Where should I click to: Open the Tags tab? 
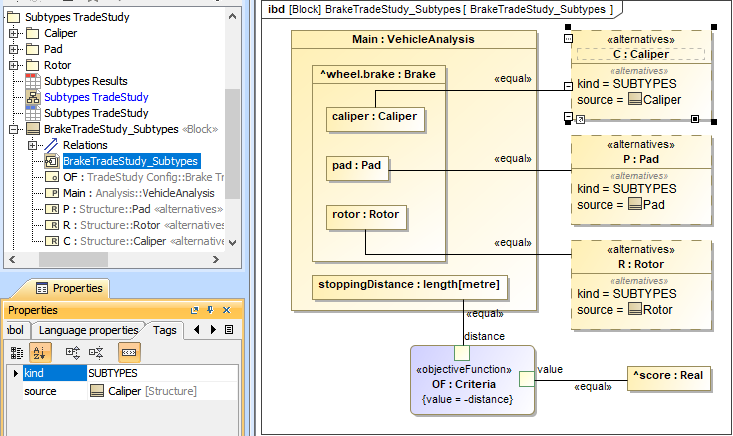click(165, 330)
